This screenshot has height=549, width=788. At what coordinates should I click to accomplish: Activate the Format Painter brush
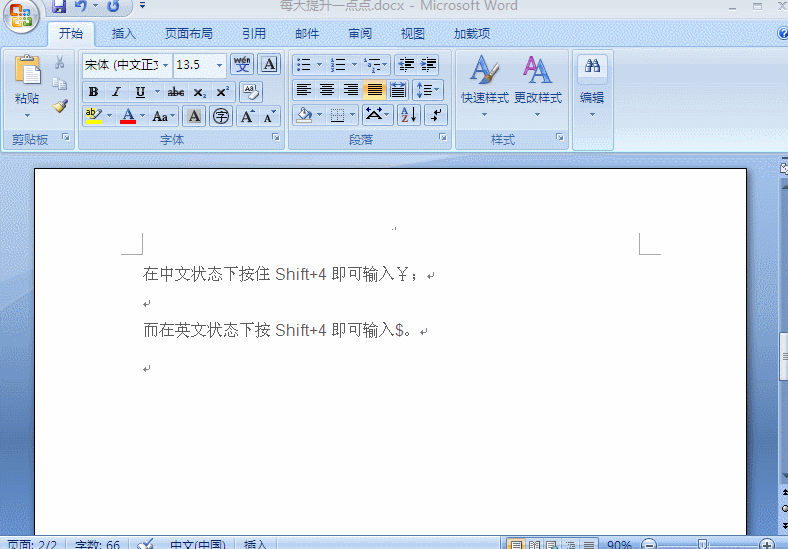tap(60, 106)
